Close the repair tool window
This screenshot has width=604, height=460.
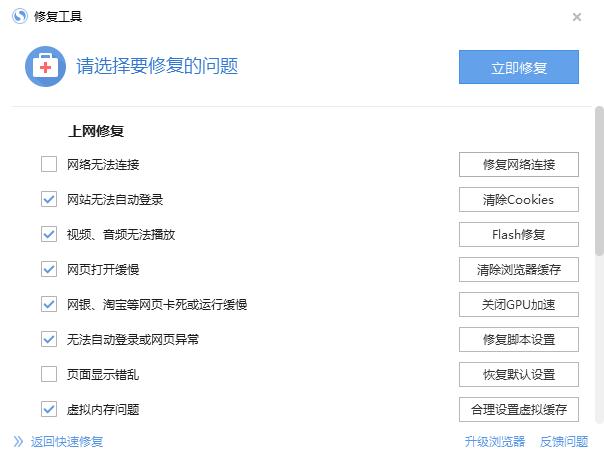pos(577,17)
